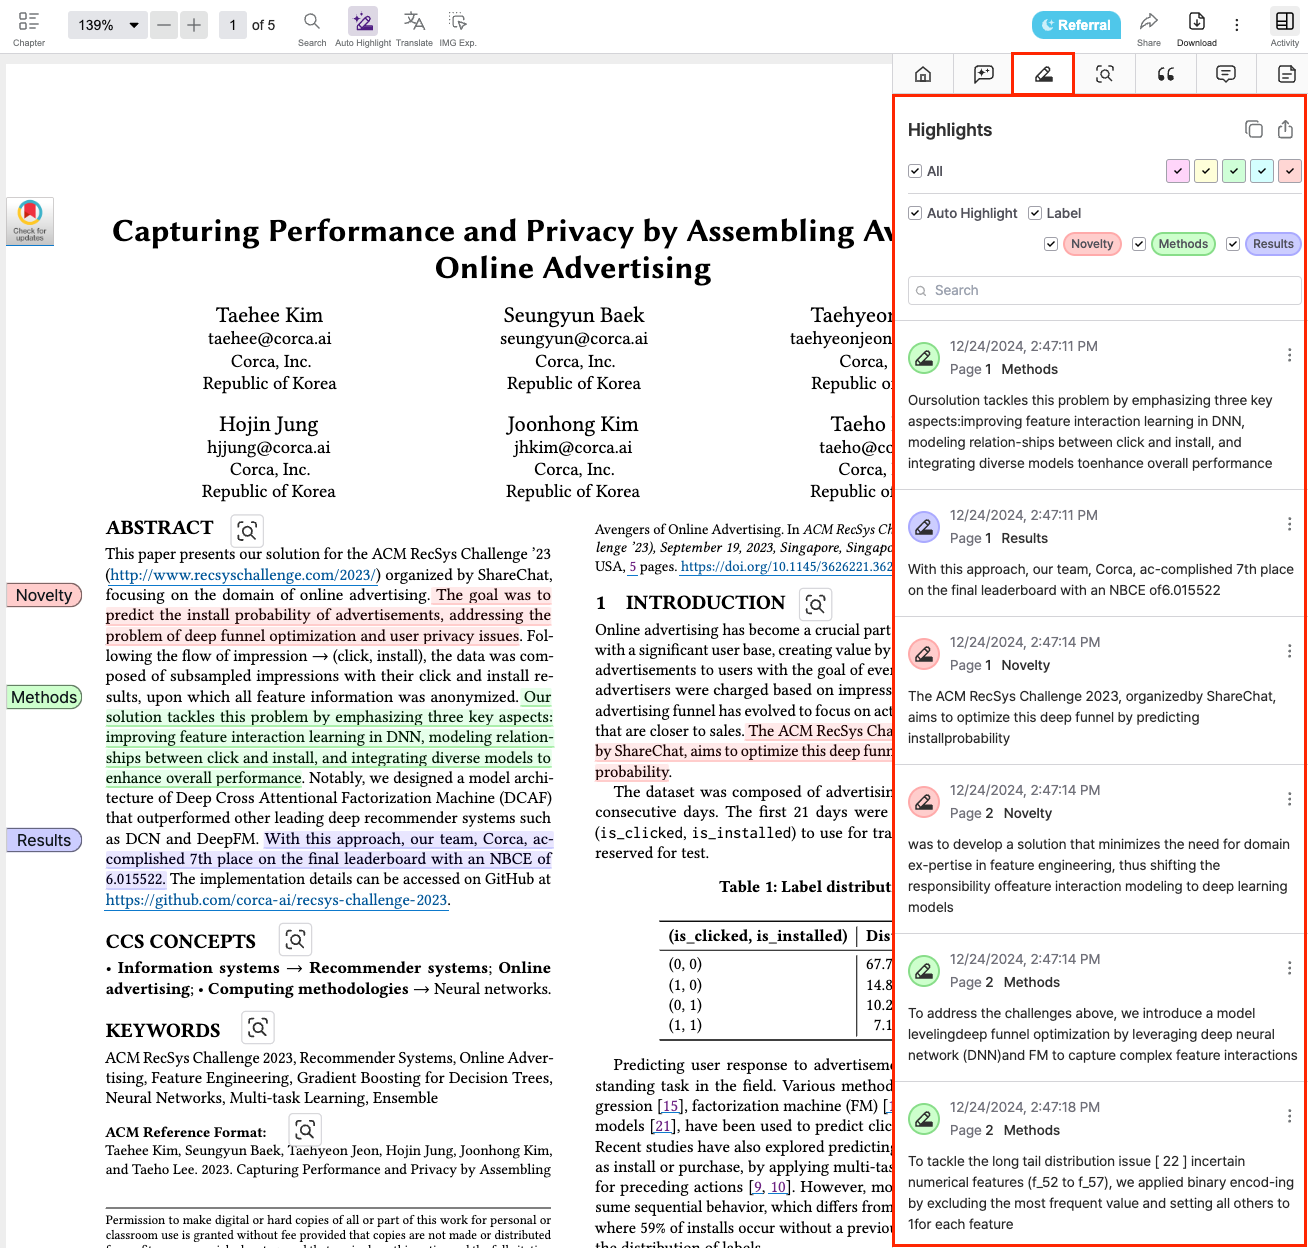Open the recsyschallenge.com/2023 link
Screen dimensions: 1308x1248
243,575
